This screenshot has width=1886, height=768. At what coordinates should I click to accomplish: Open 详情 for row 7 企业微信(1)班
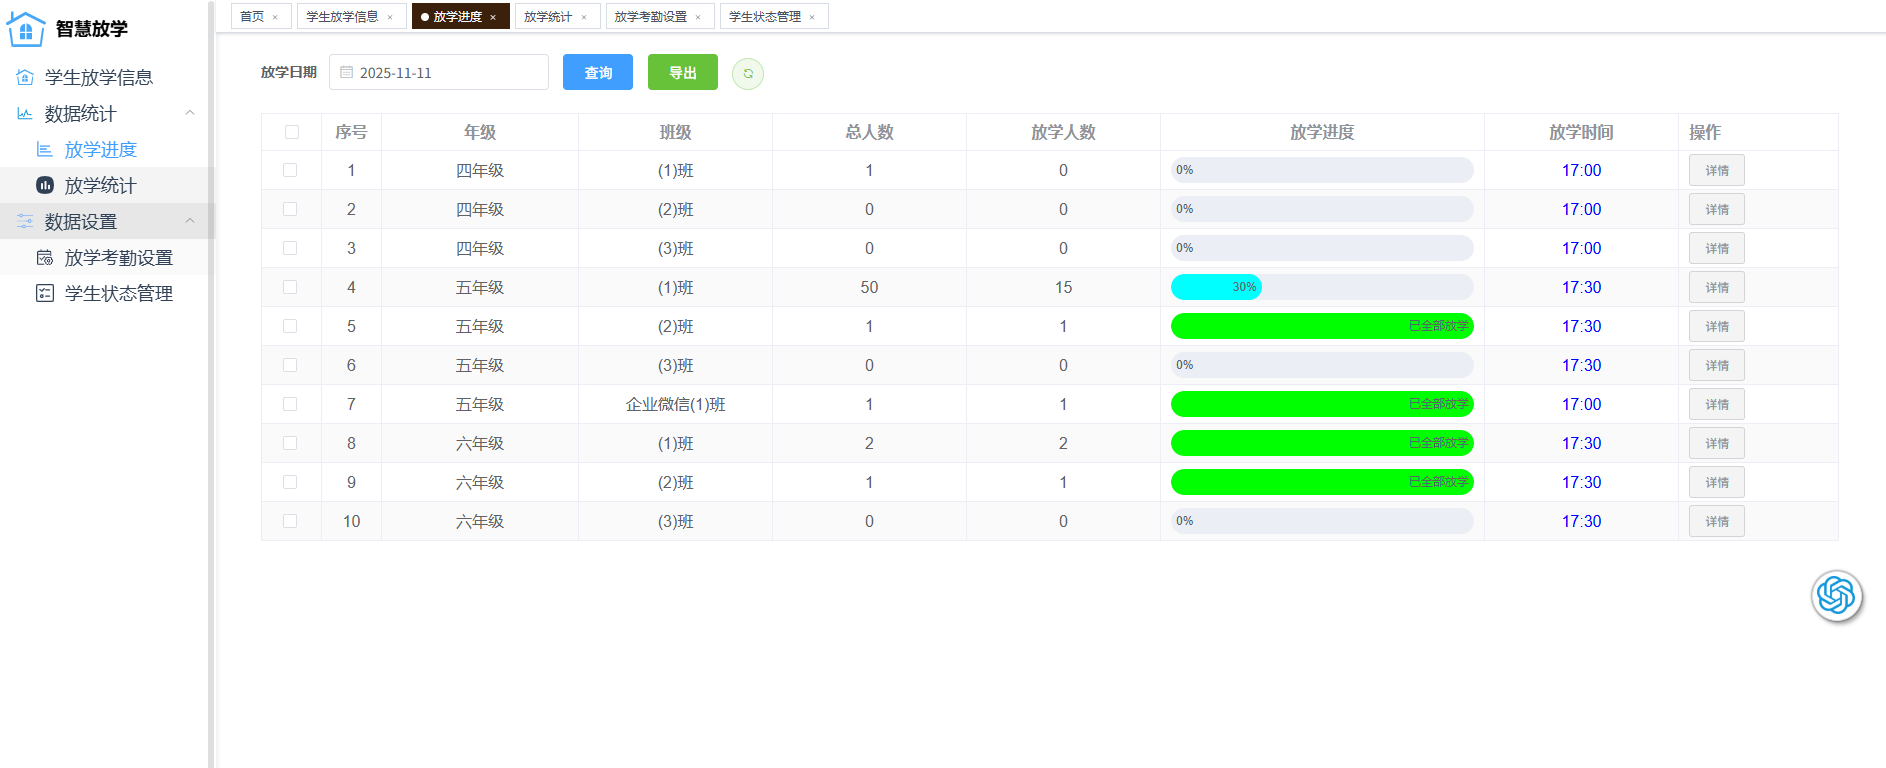click(1716, 404)
